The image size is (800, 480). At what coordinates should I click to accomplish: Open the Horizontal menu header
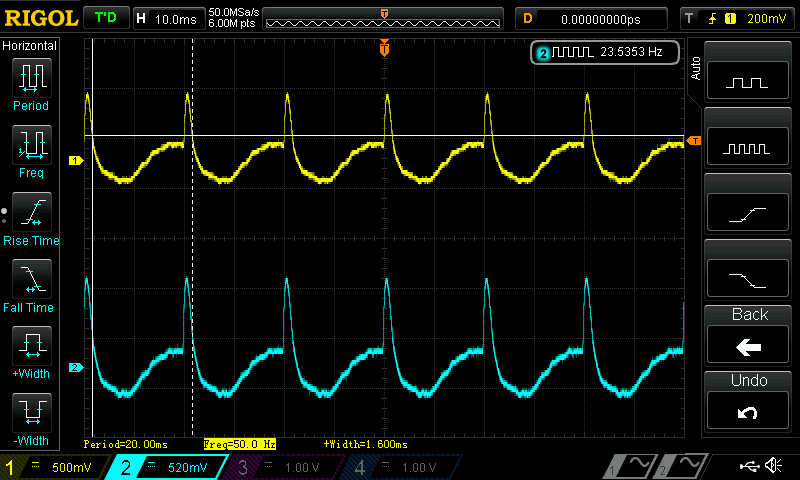click(31, 46)
